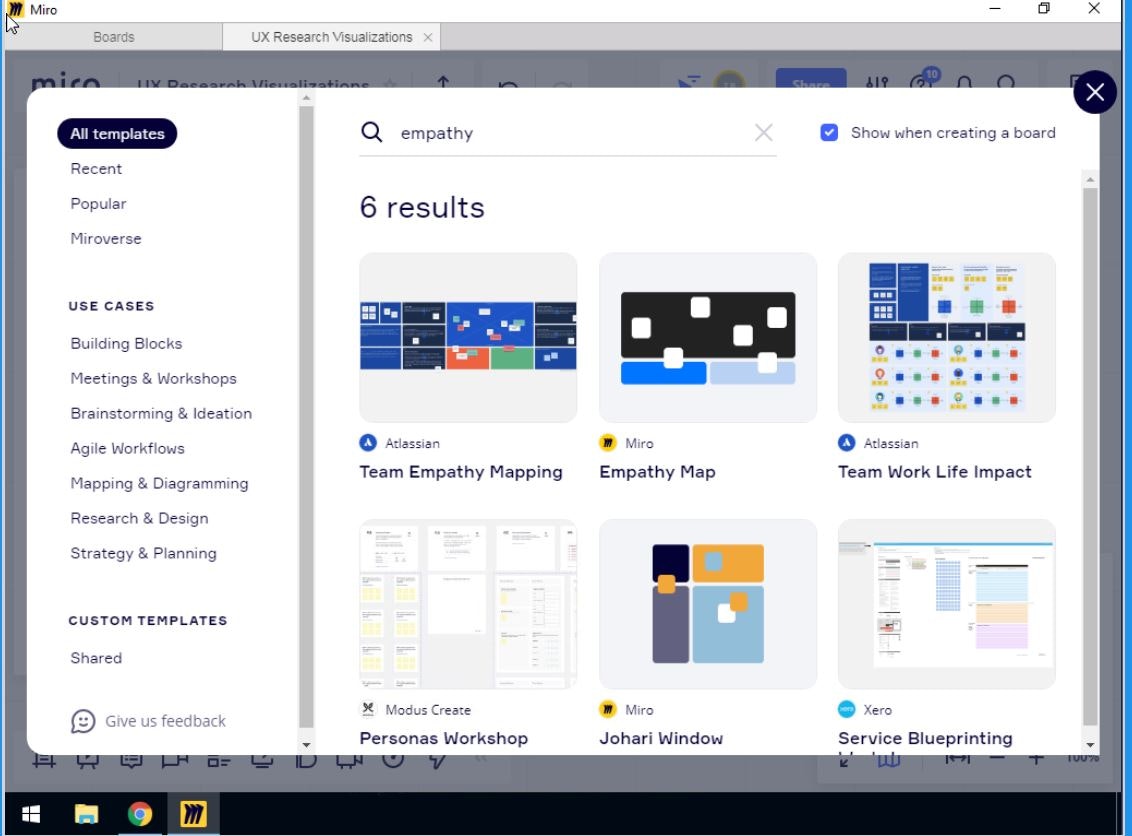
Task: Click inside the template search field
Action: pos(570,133)
